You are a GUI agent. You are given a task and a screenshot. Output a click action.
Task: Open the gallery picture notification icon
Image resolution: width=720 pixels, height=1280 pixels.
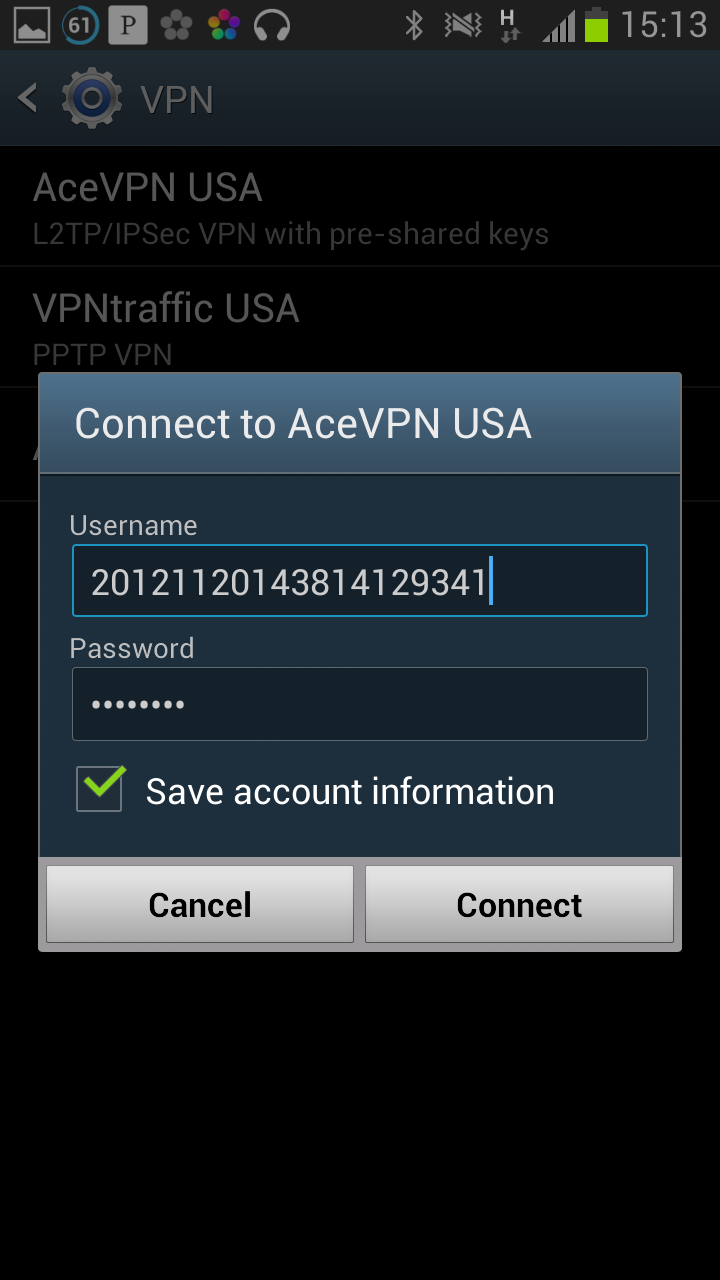[x=32, y=25]
